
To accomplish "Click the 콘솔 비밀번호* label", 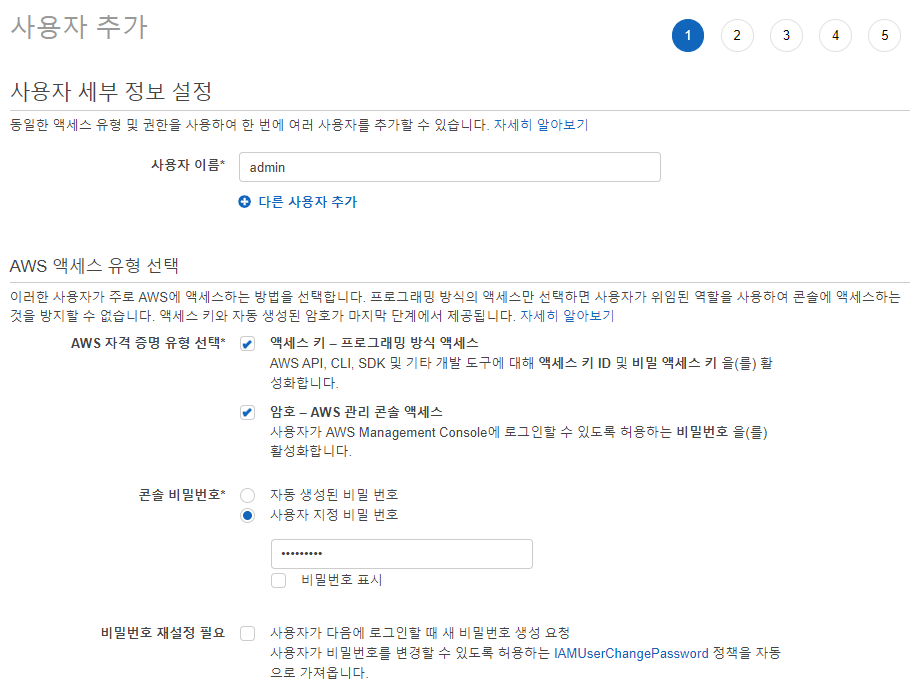I will [x=182, y=495].
